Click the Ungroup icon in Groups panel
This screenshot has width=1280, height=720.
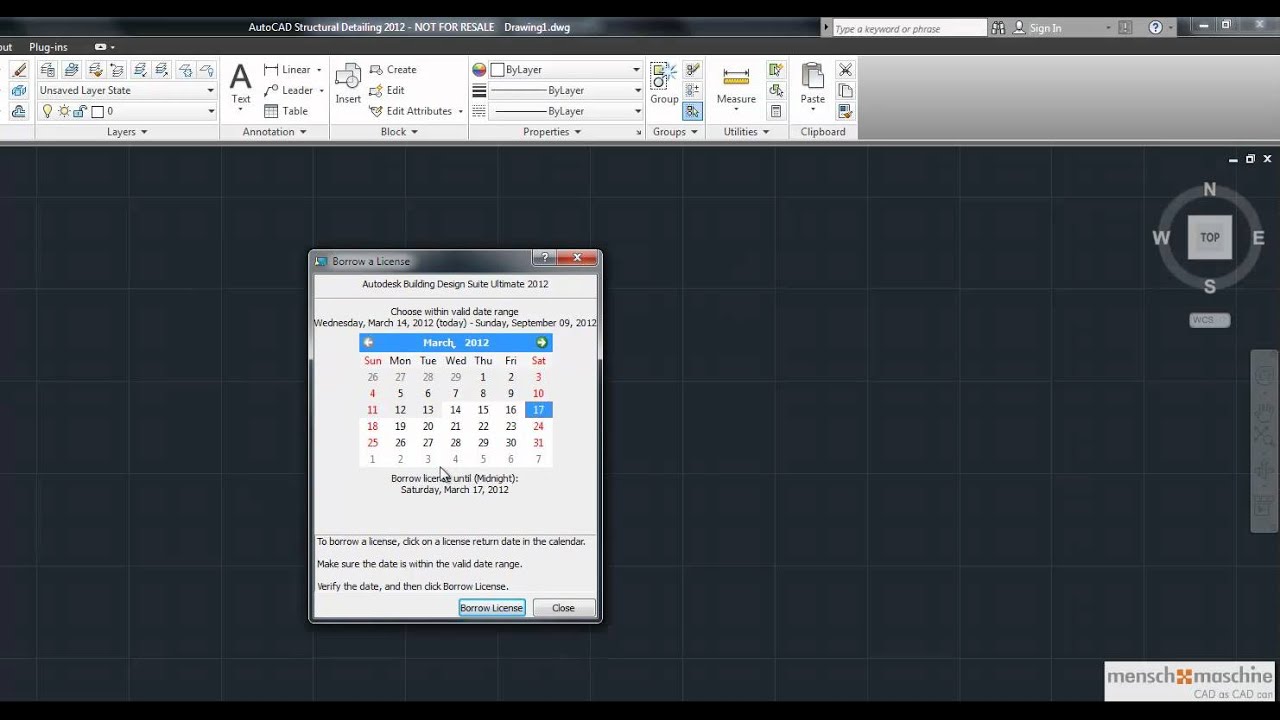tap(692, 70)
